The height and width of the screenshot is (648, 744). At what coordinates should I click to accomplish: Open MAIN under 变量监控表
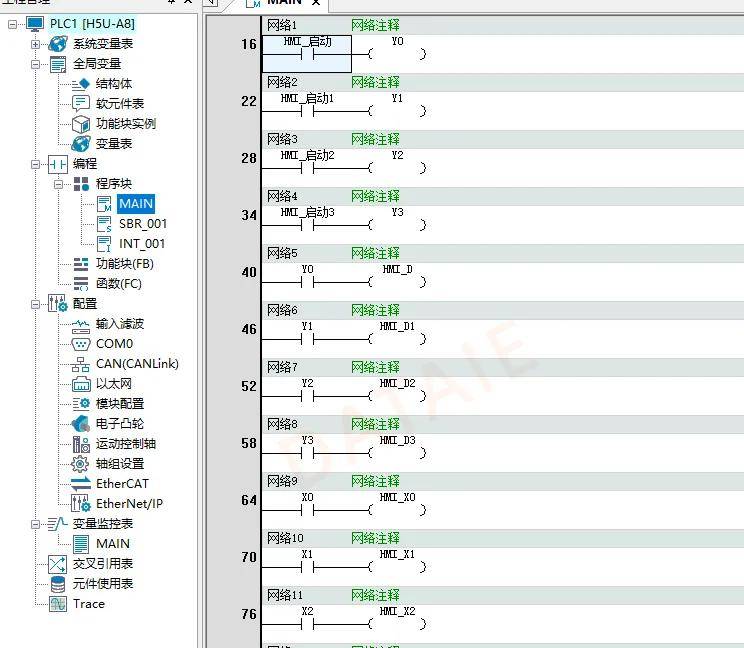113,544
